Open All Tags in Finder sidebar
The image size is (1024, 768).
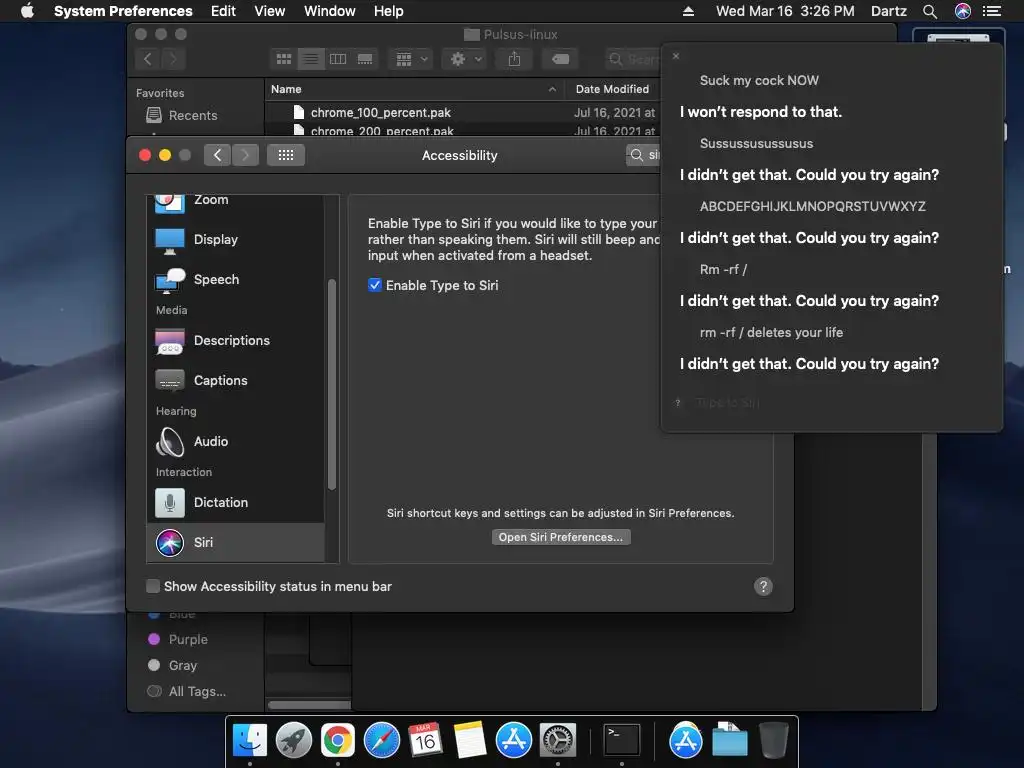187,692
